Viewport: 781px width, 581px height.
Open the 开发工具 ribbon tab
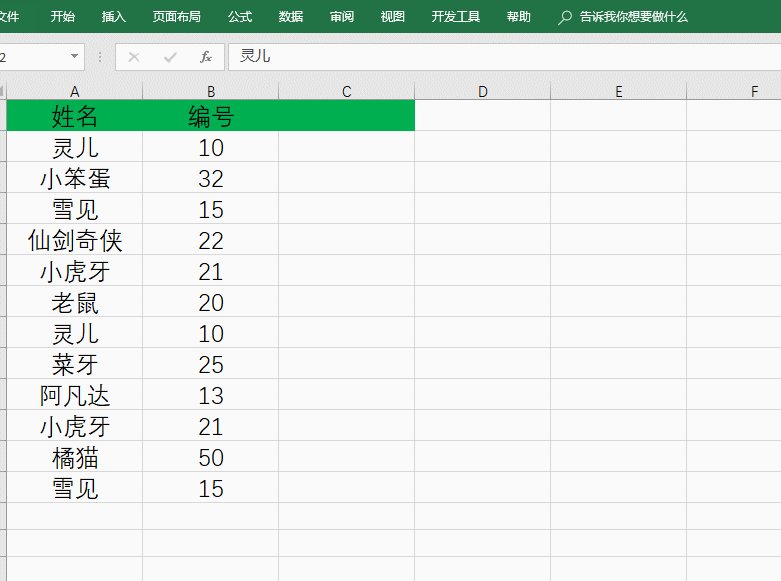(x=456, y=17)
